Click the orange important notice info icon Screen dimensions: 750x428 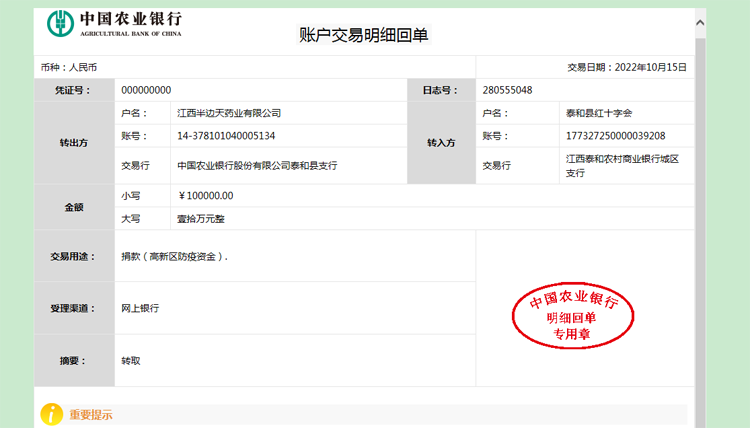[52, 414]
